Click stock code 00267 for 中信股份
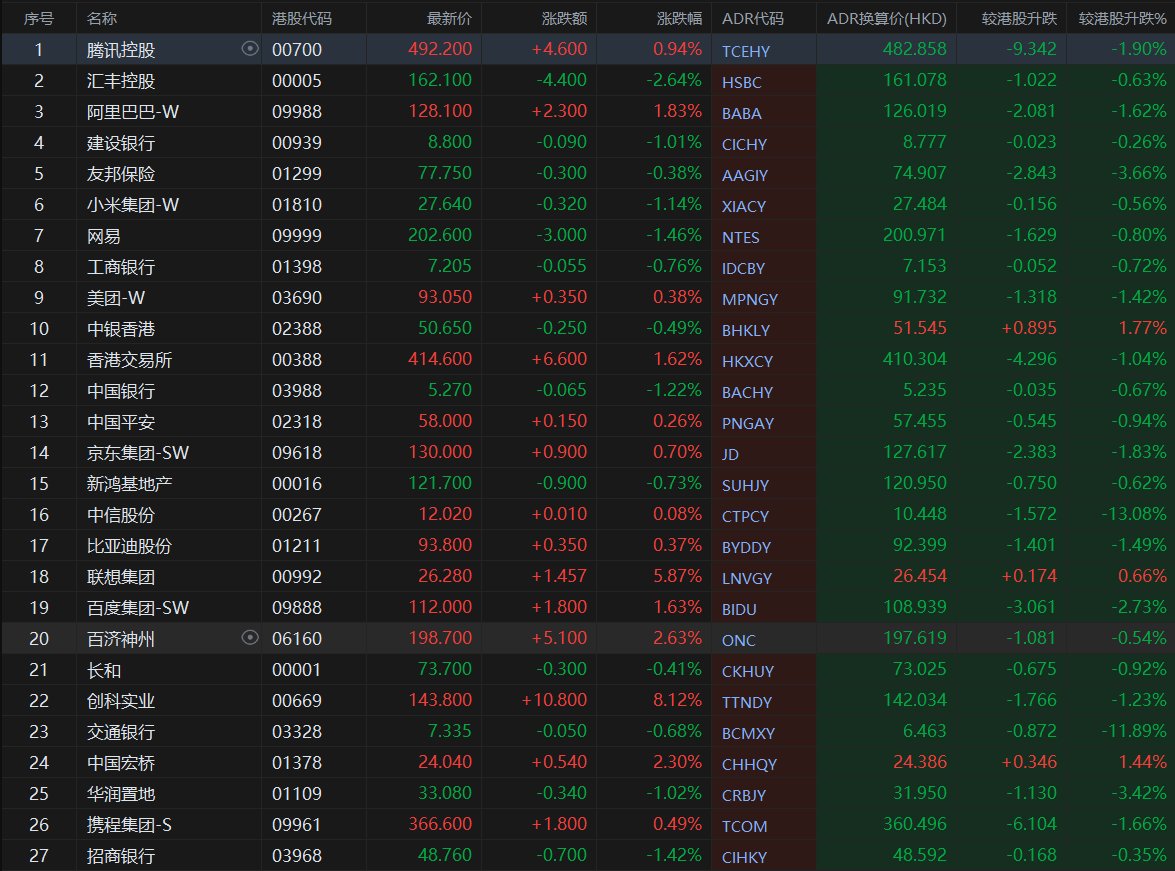 tap(297, 514)
